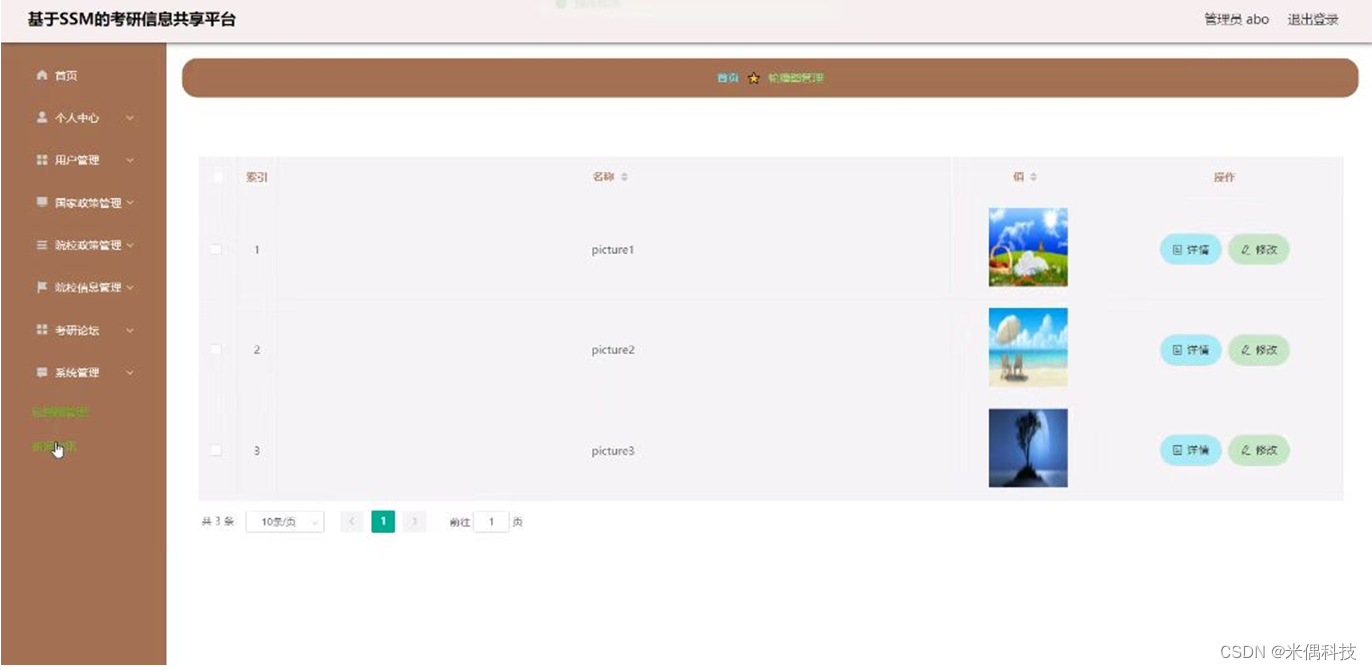The width and height of the screenshot is (1372, 670).
Task: Click the platform title 基于SSM的考研信息共享平台
Action: click(132, 19)
